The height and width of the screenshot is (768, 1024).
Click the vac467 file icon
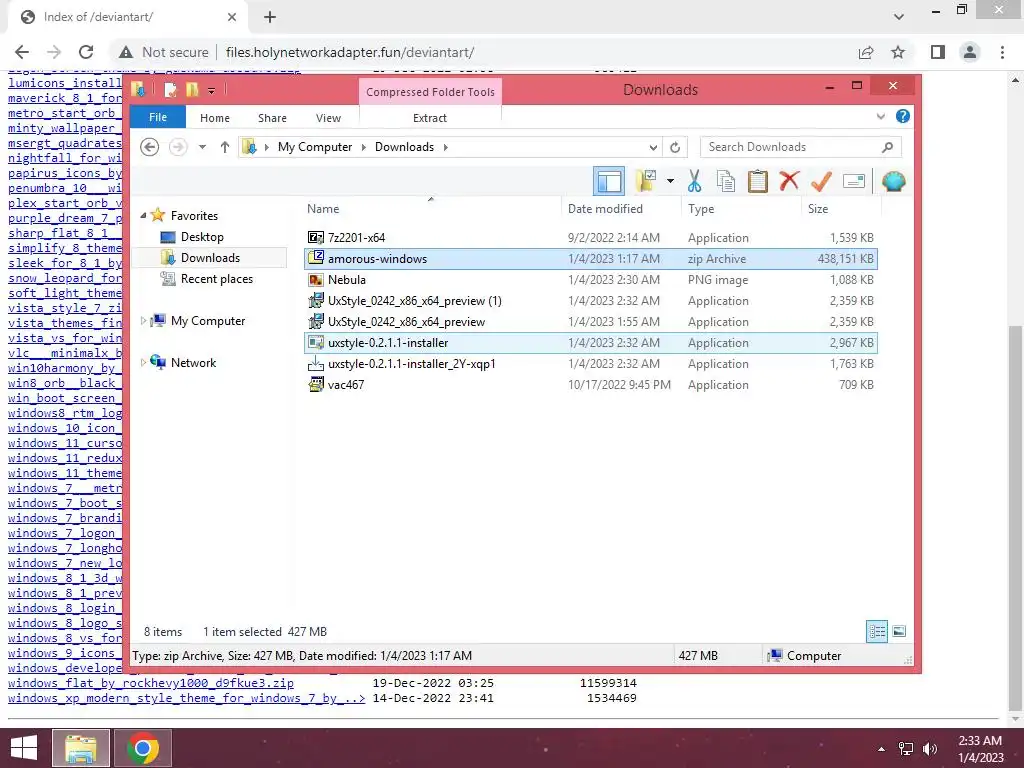pos(316,385)
